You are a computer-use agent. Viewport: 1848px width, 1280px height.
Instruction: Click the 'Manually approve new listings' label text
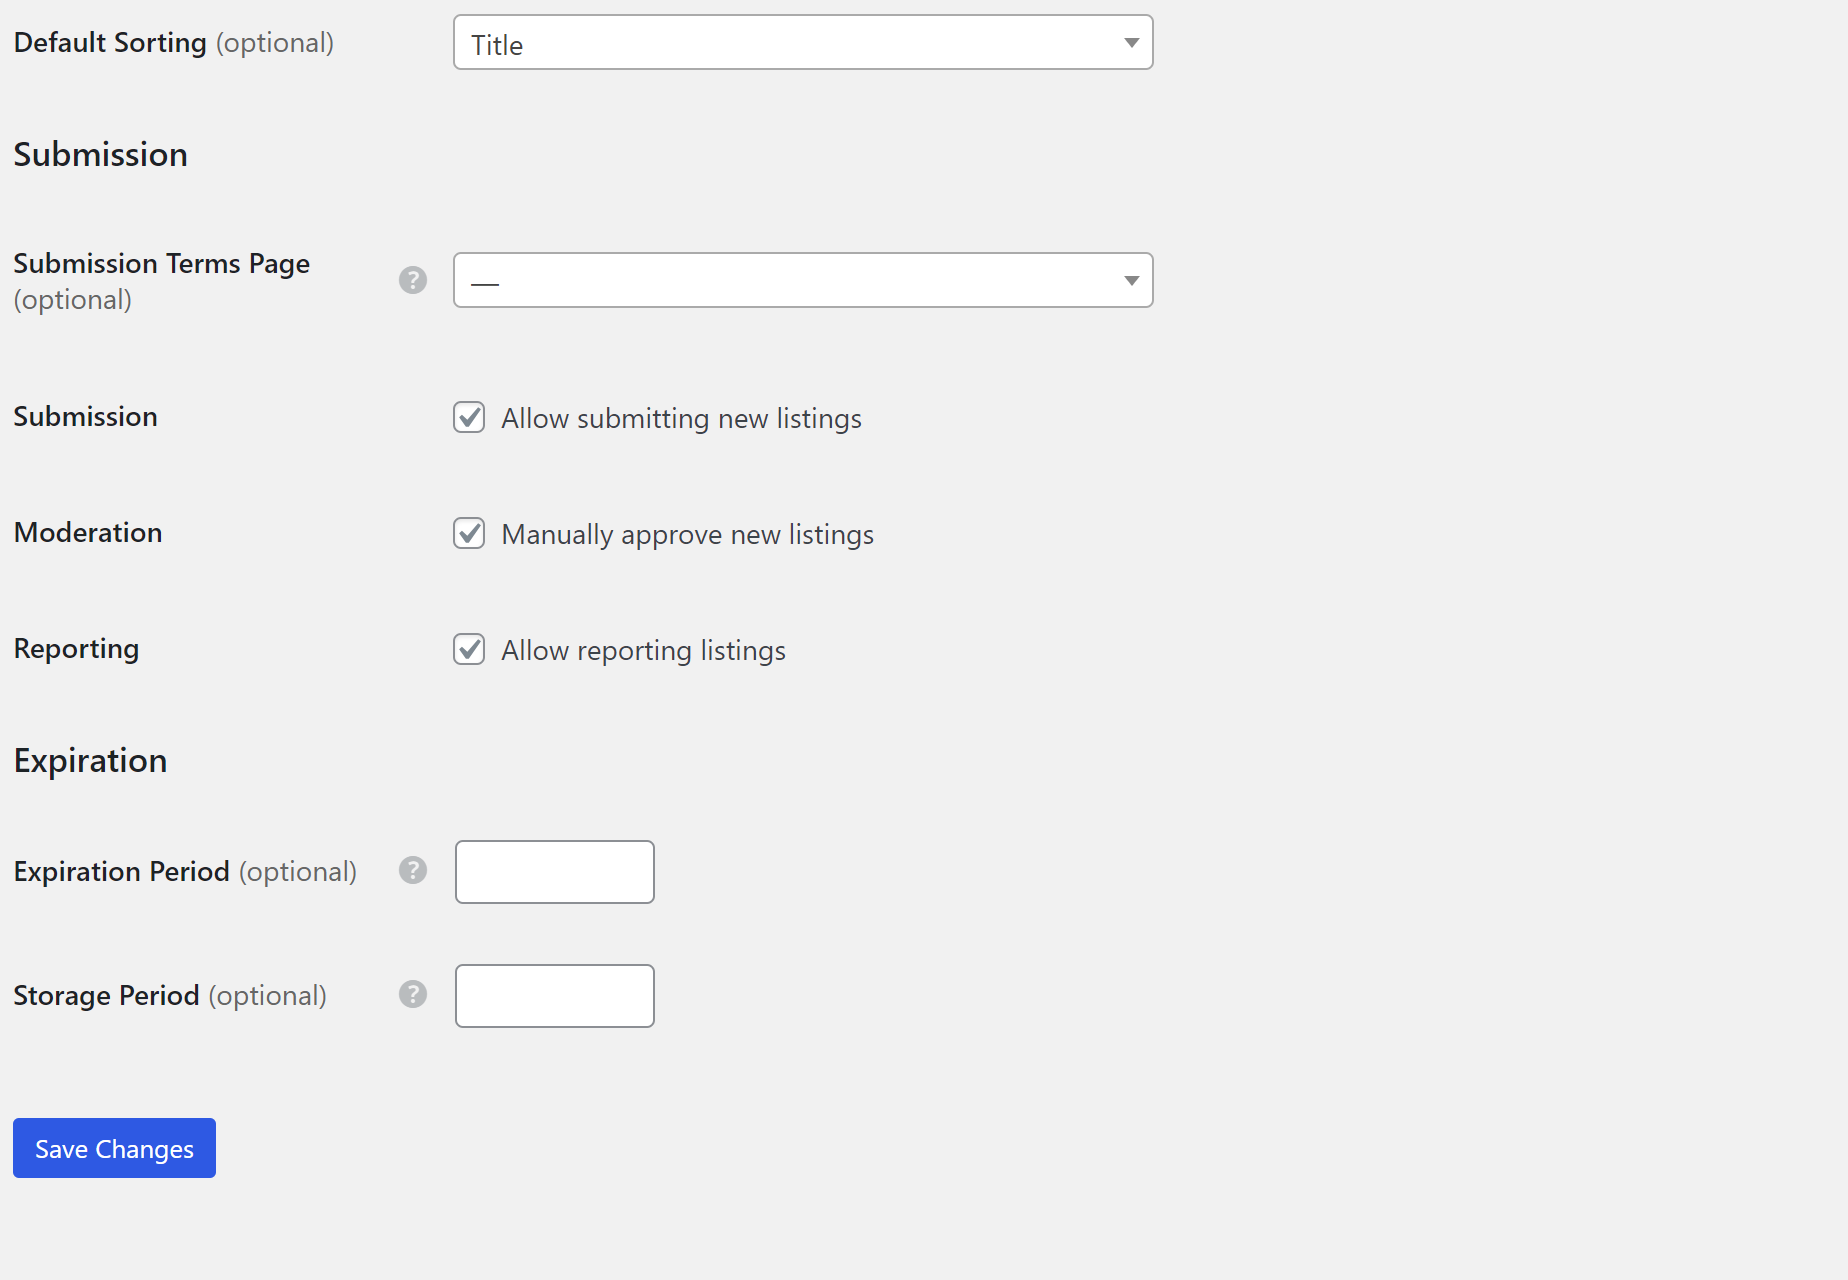click(x=687, y=534)
